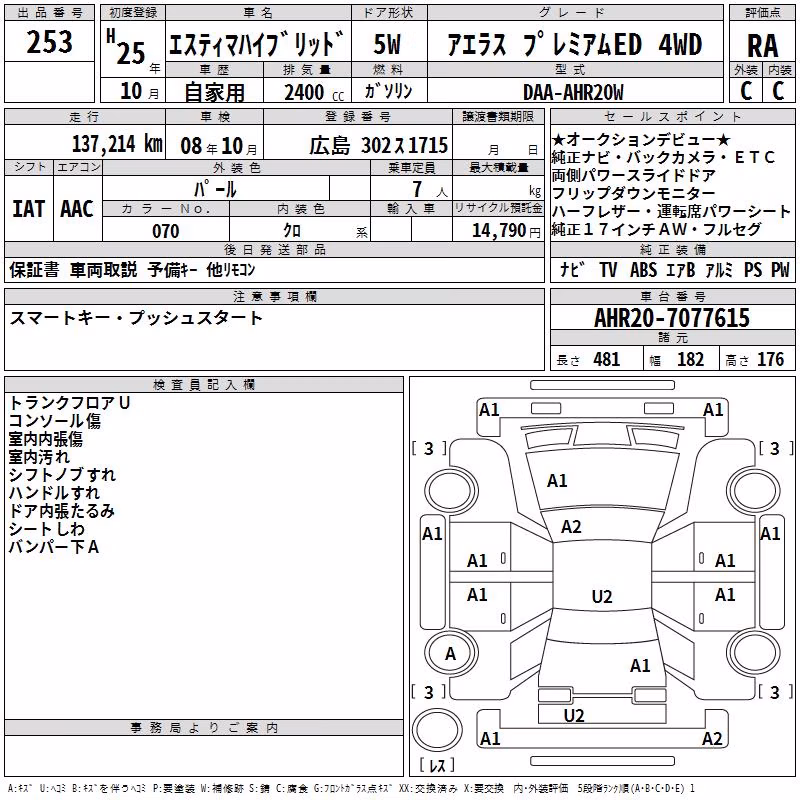The height and width of the screenshot is (800, 800).
Task: Select height value 176
Action: 770,360
